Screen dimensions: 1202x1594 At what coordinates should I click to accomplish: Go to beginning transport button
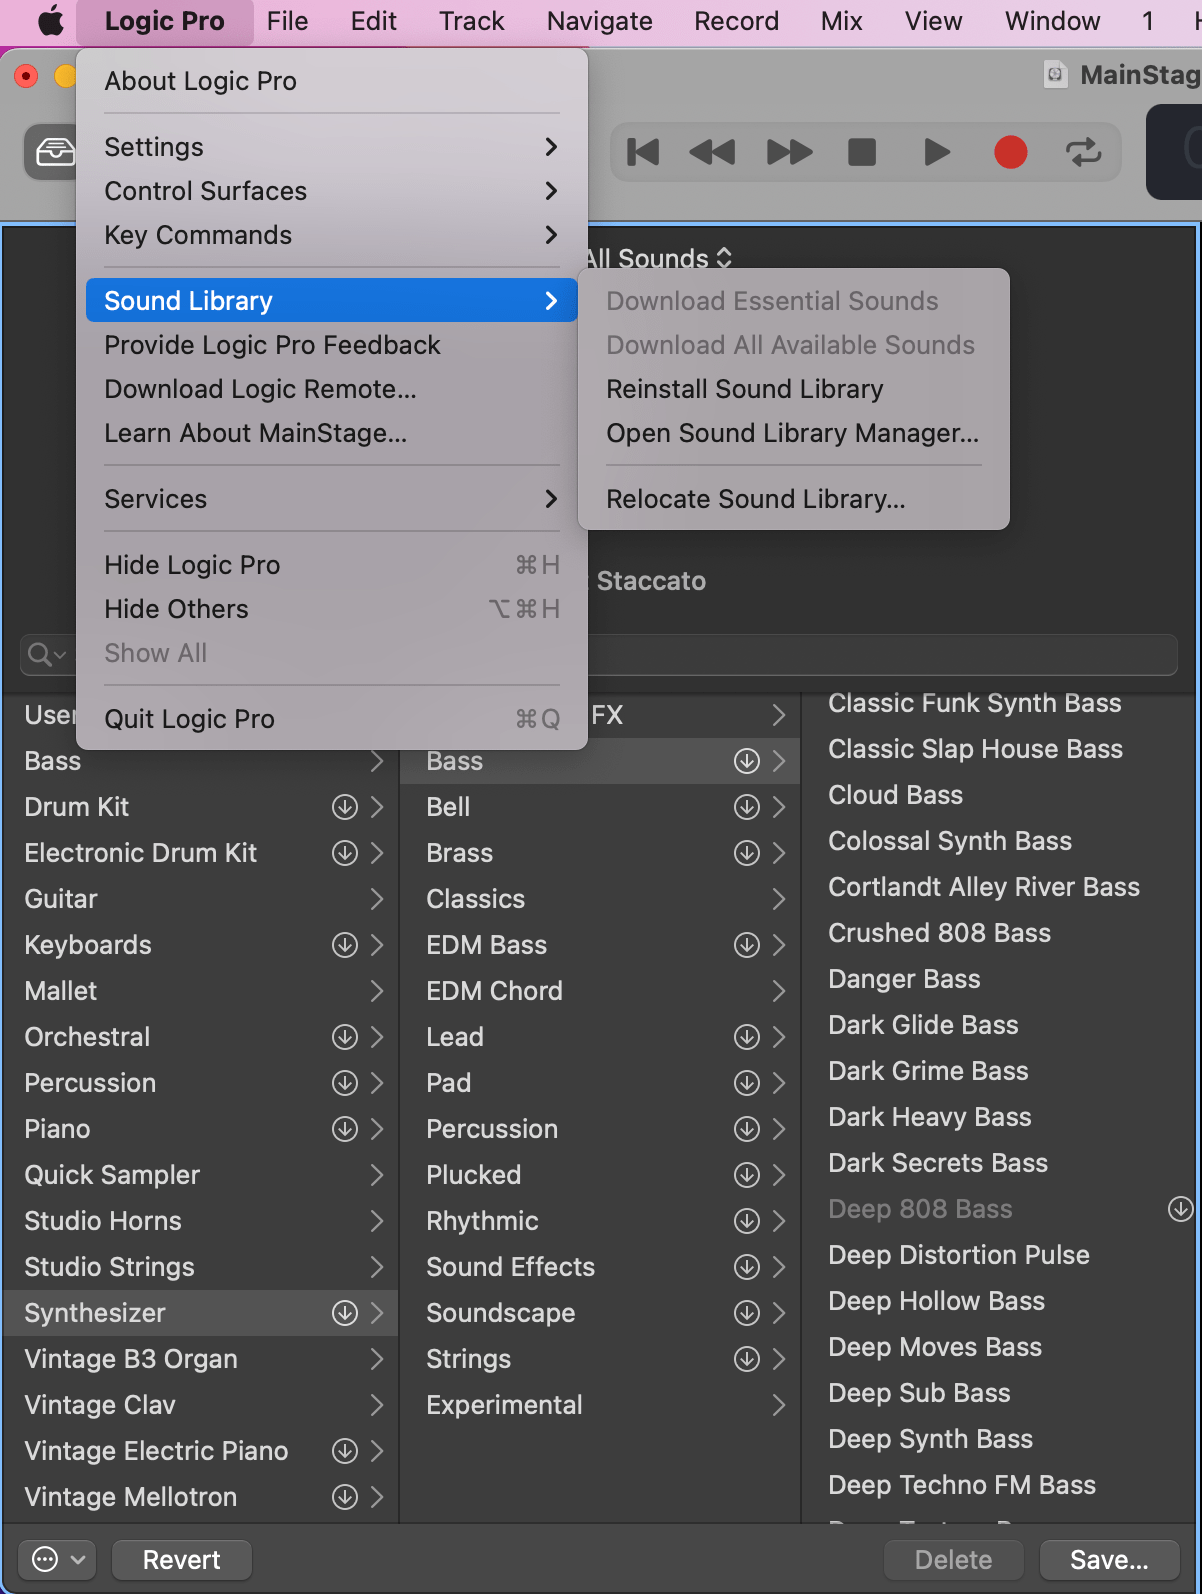pyautogui.click(x=643, y=152)
